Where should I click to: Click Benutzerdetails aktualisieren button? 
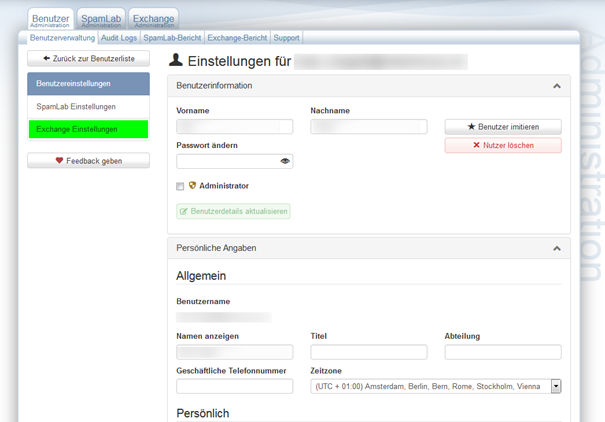pyautogui.click(x=233, y=212)
